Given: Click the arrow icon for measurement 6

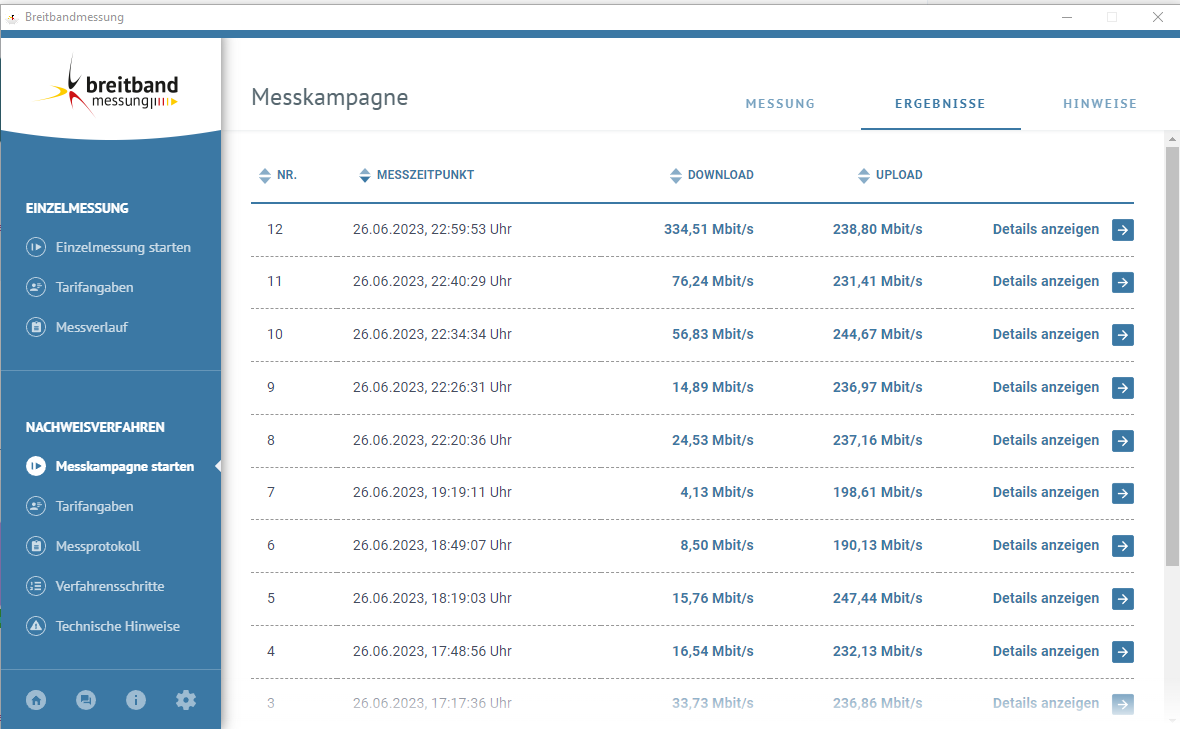Looking at the screenshot, I should (x=1123, y=545).
